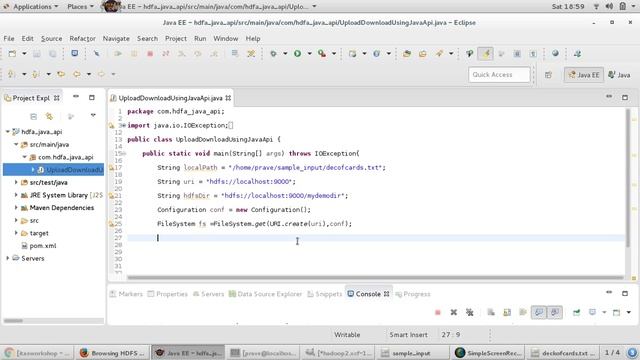The height and width of the screenshot is (360, 640).
Task: Expand folded imports on line 3
Action: (x=124, y=125)
